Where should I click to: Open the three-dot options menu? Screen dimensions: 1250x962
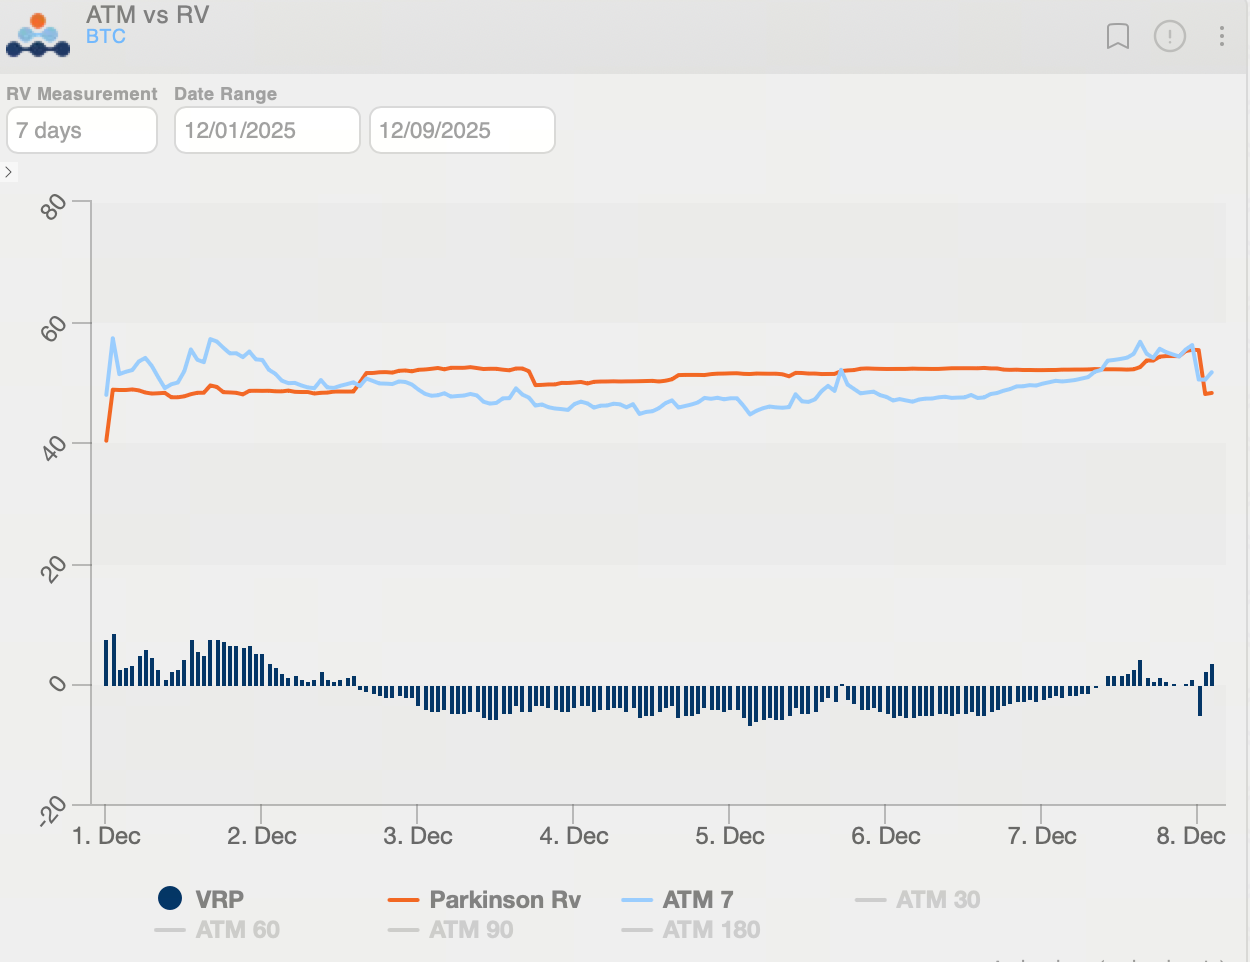click(x=1222, y=37)
